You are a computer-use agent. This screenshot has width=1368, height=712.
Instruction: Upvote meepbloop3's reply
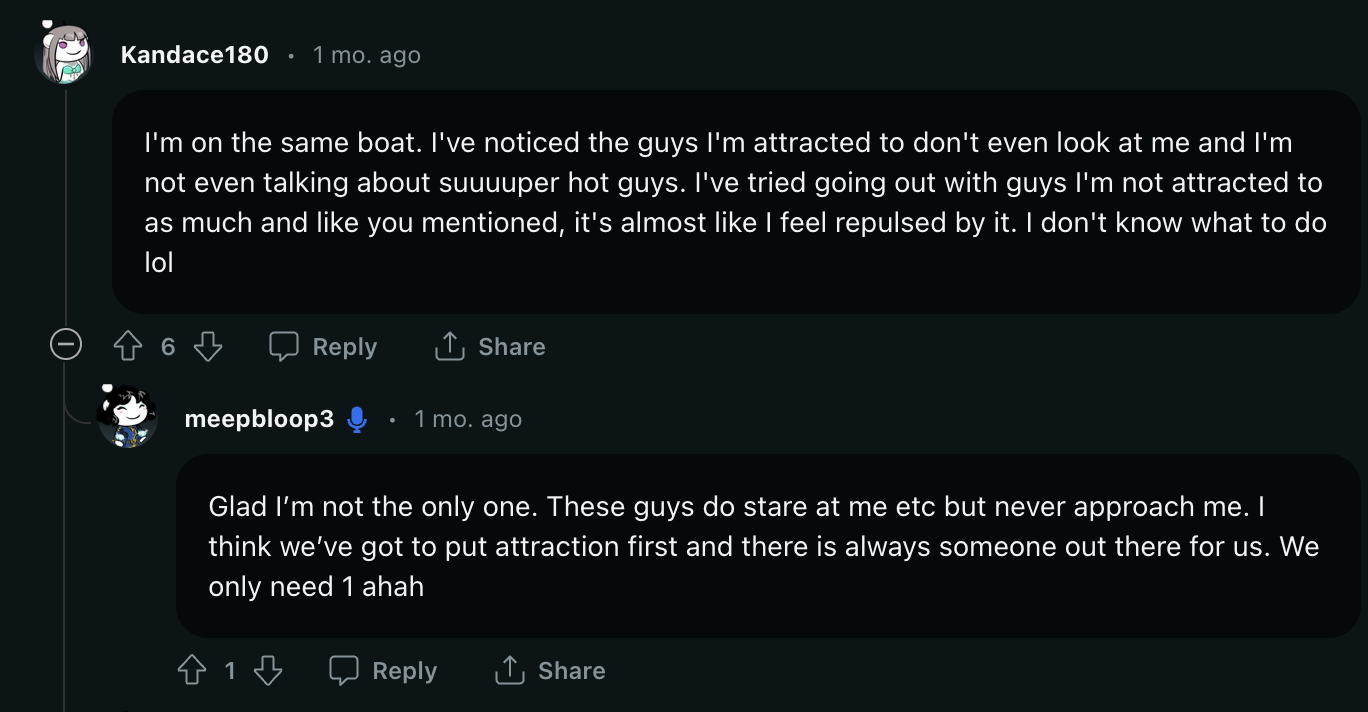[x=191, y=671]
